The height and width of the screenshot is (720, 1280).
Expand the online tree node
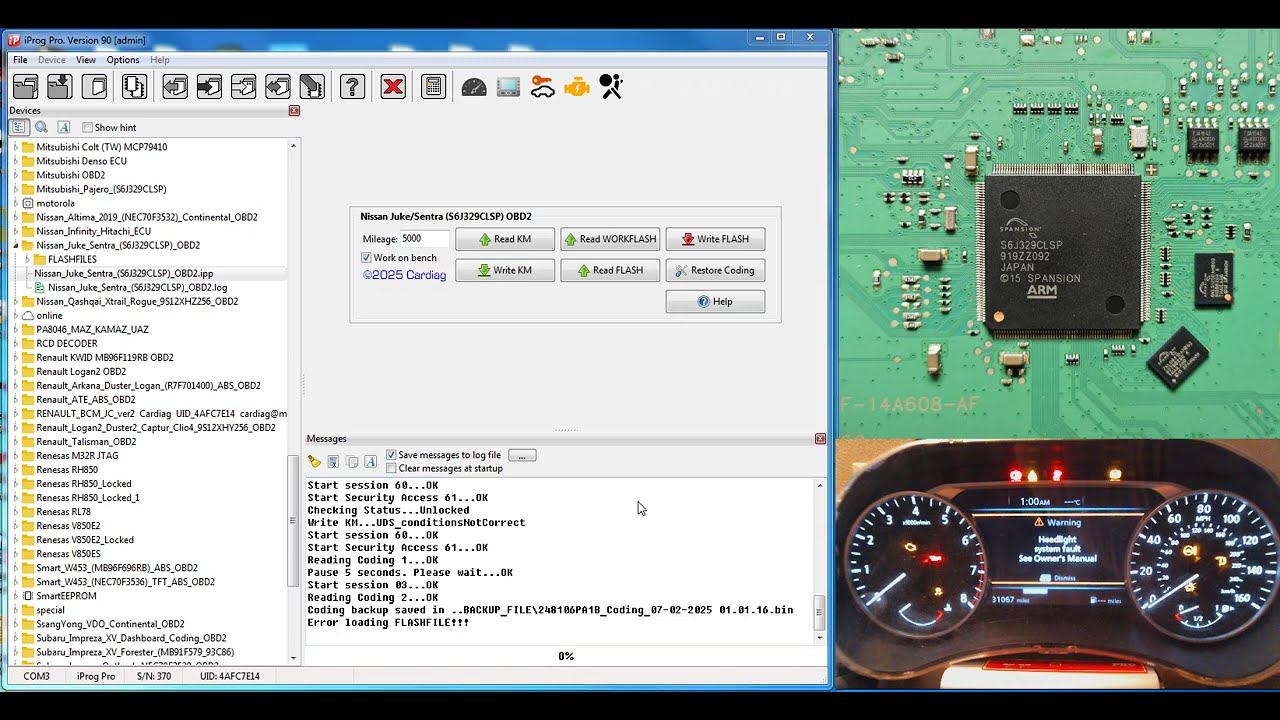pyautogui.click(x=16, y=315)
